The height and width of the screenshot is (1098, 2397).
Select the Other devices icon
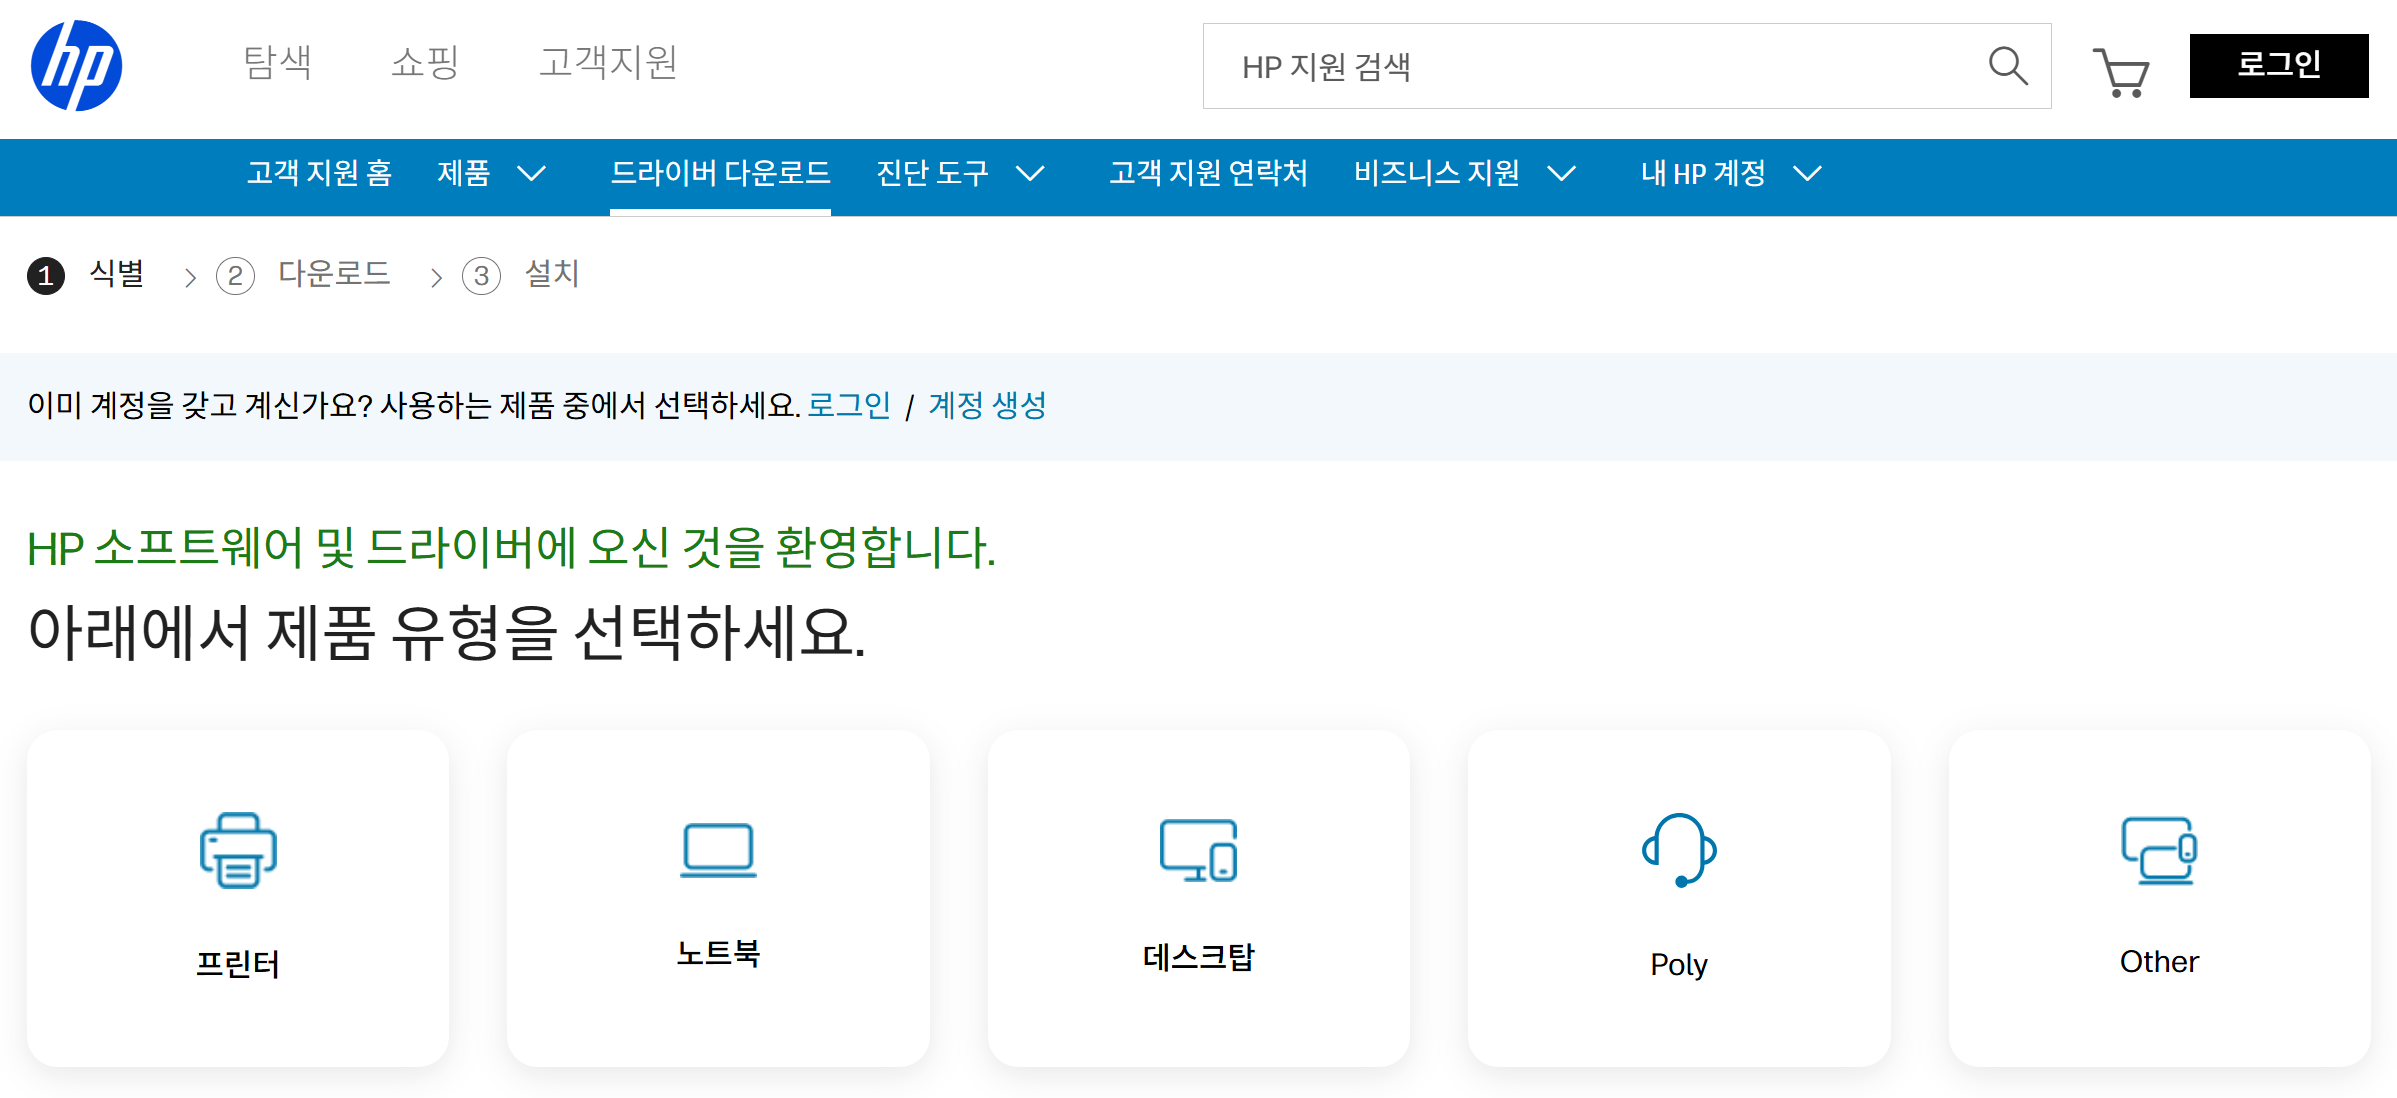[2159, 850]
